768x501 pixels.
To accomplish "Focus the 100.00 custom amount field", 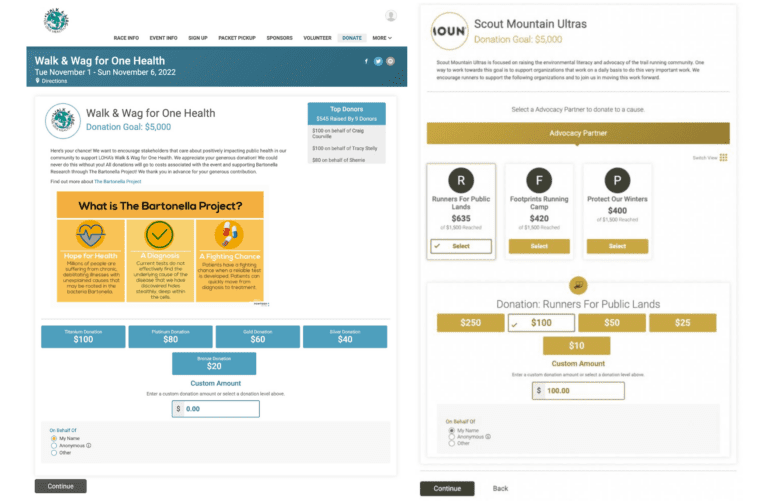I will [x=578, y=391].
